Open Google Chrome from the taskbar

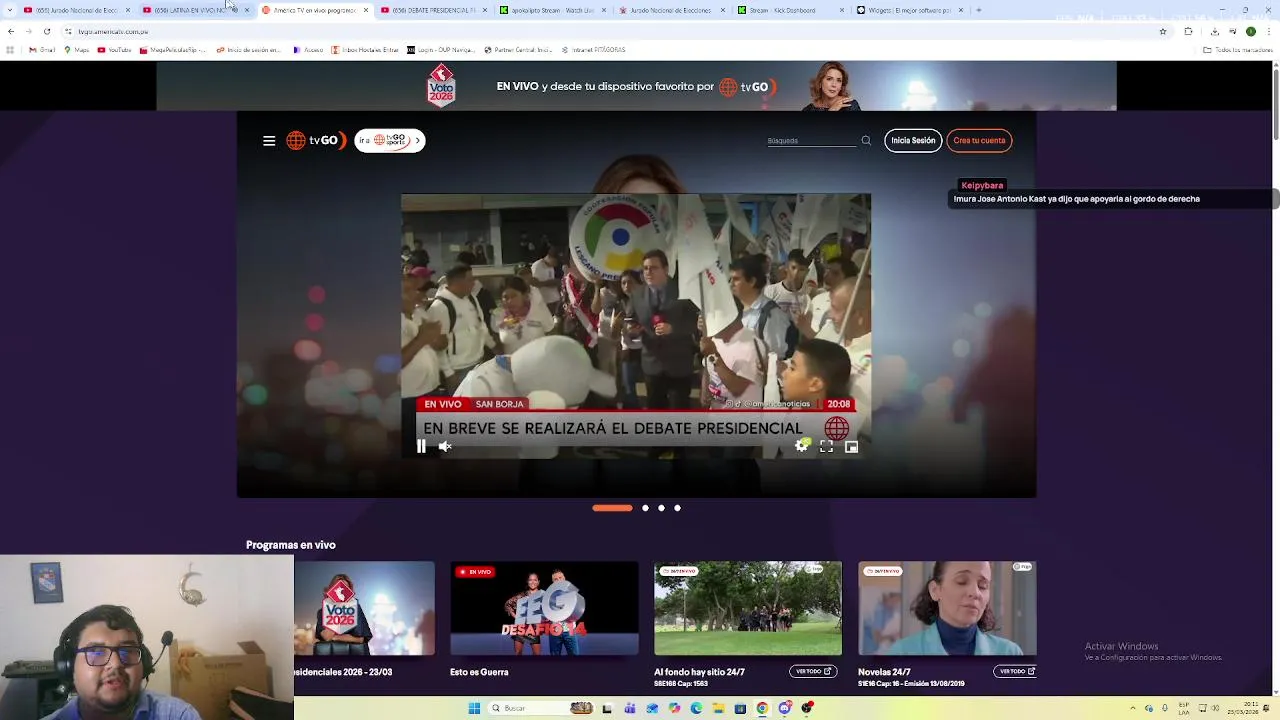tap(762, 708)
